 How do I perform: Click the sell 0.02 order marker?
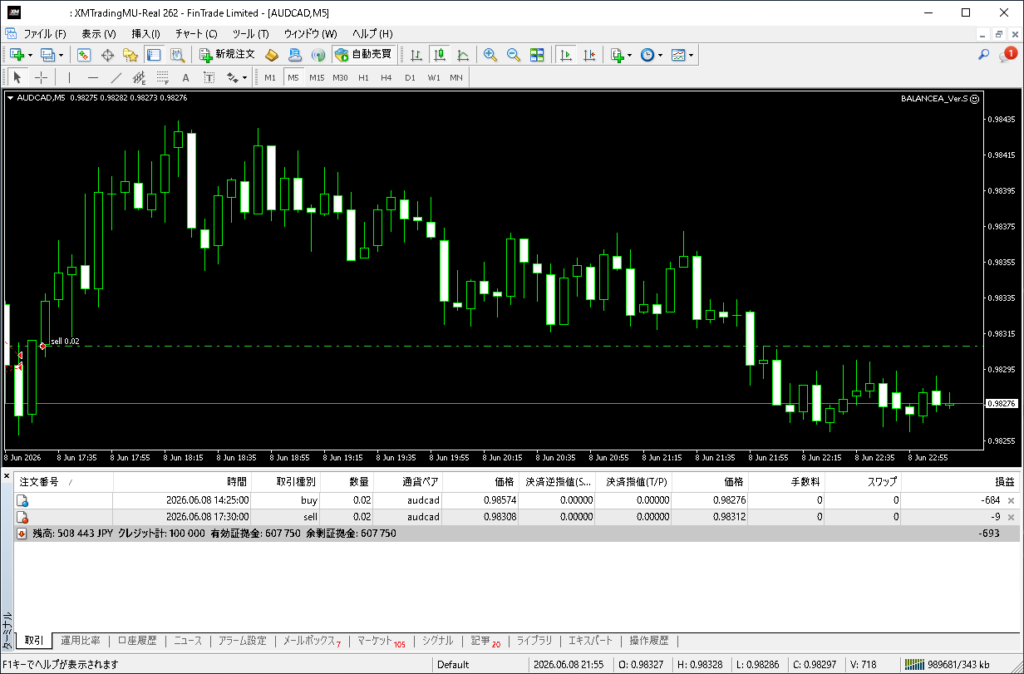pyautogui.click(x=43, y=345)
